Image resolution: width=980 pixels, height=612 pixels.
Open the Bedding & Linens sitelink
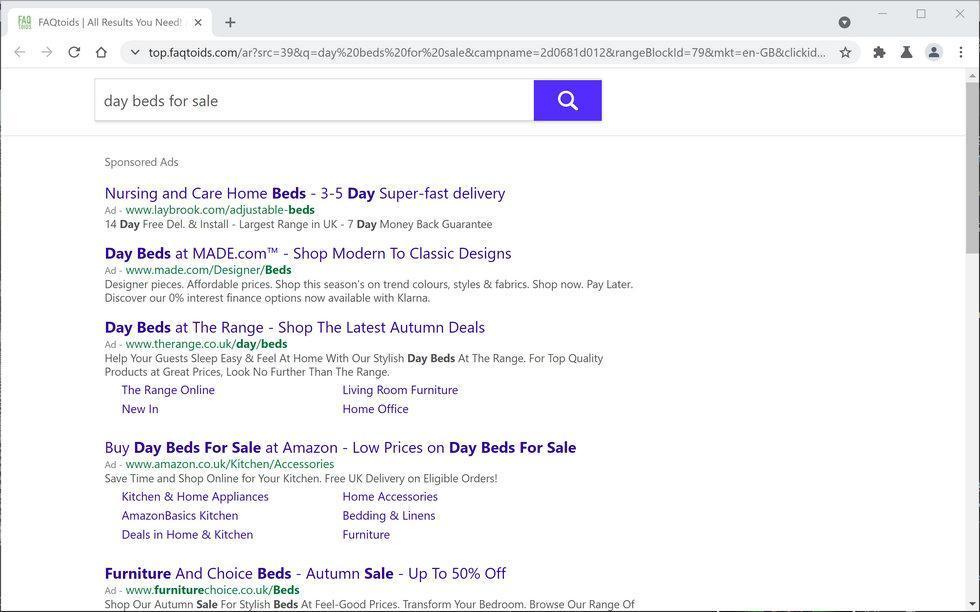(x=388, y=516)
